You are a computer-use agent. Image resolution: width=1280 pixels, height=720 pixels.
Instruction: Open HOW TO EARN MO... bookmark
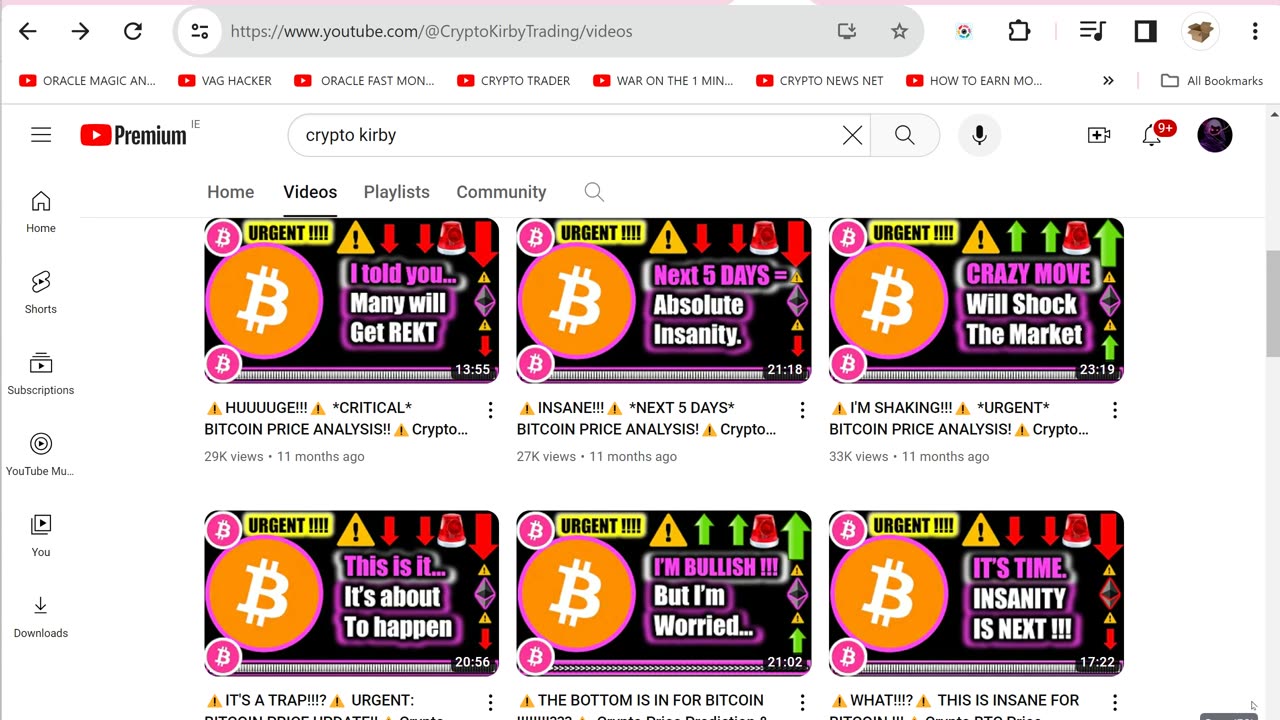tap(974, 81)
